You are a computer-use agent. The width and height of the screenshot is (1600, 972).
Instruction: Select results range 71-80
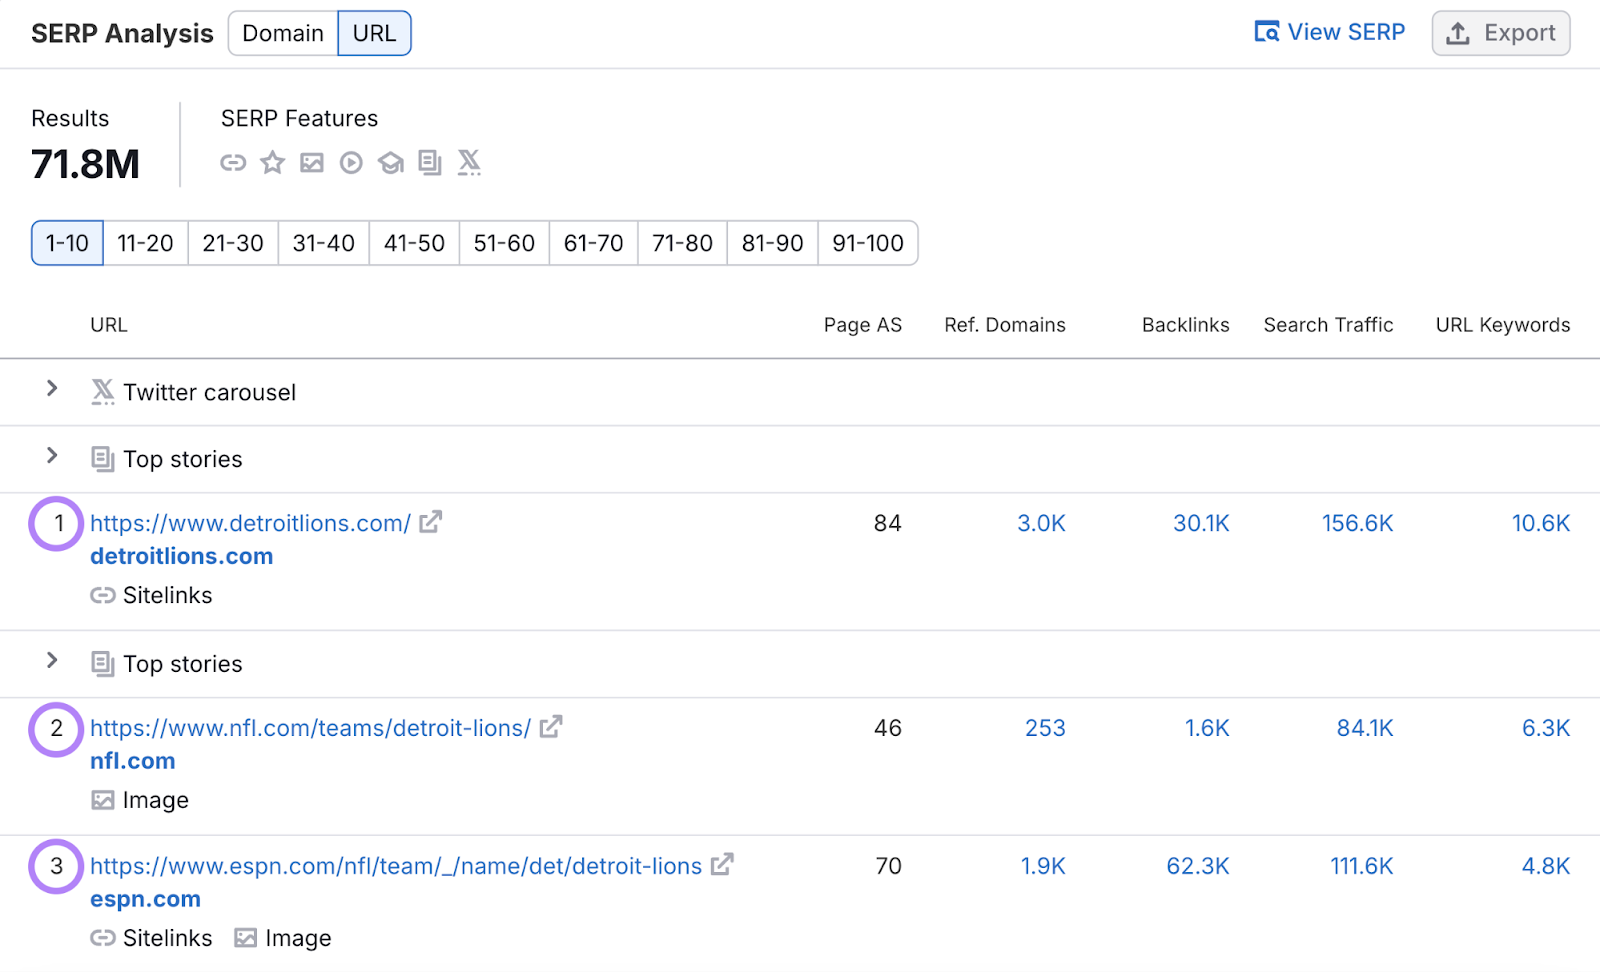[x=682, y=243]
